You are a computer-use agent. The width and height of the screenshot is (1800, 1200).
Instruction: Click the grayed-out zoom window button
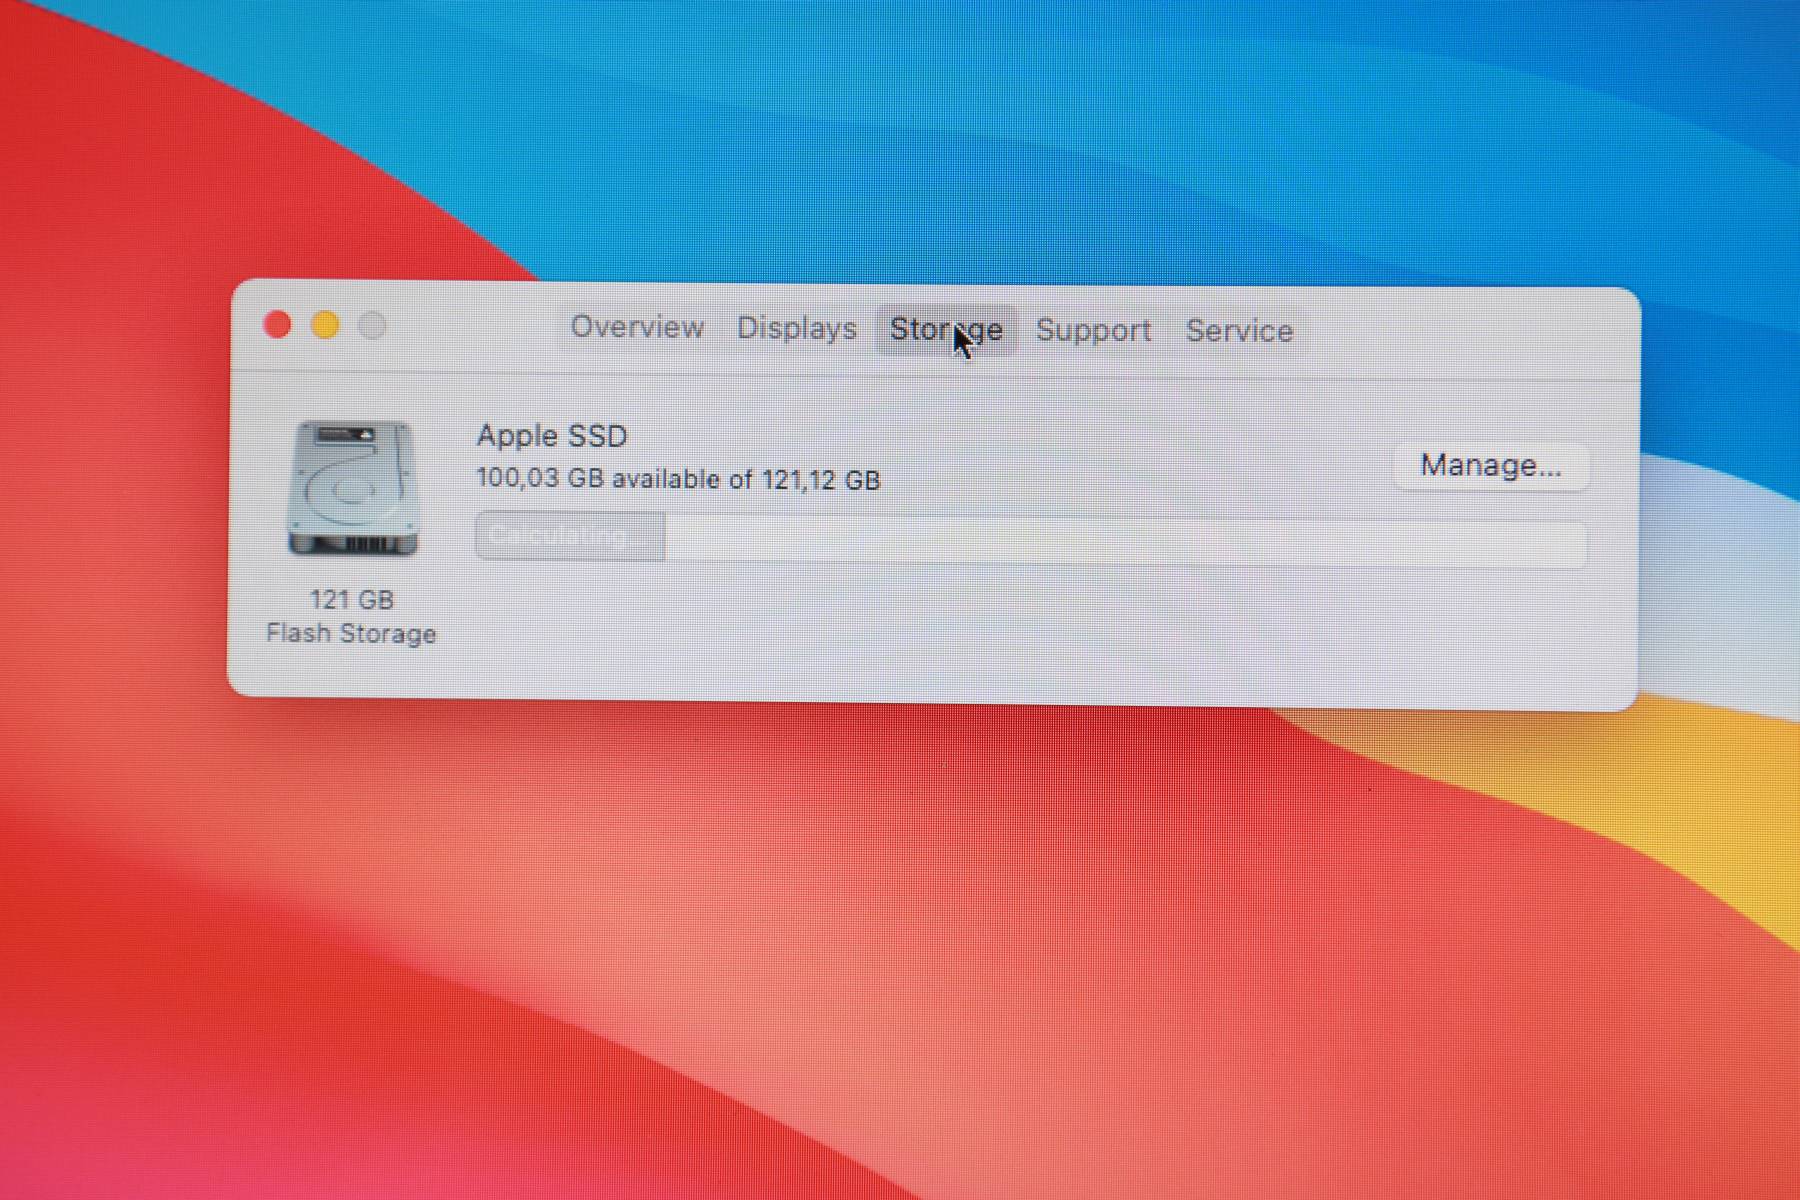[x=372, y=326]
